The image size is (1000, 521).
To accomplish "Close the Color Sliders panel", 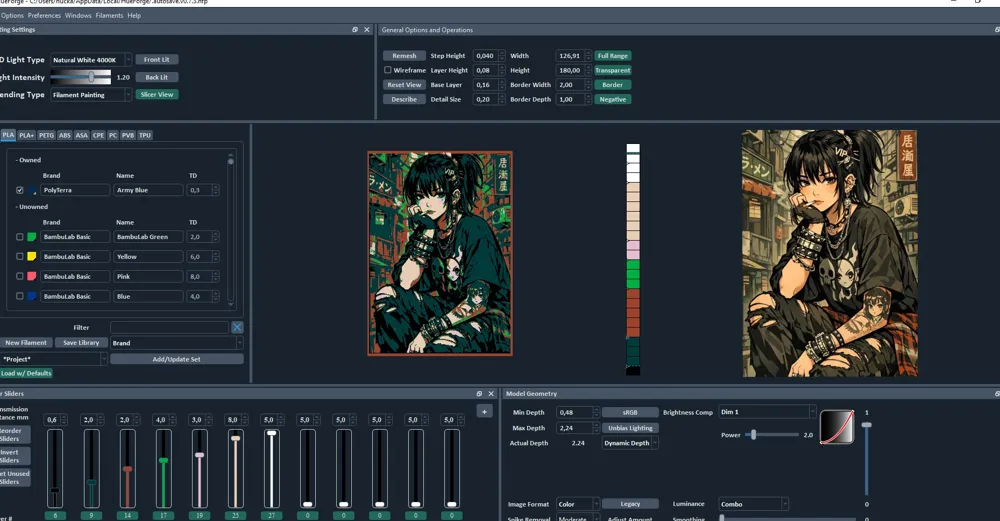I will coord(491,393).
